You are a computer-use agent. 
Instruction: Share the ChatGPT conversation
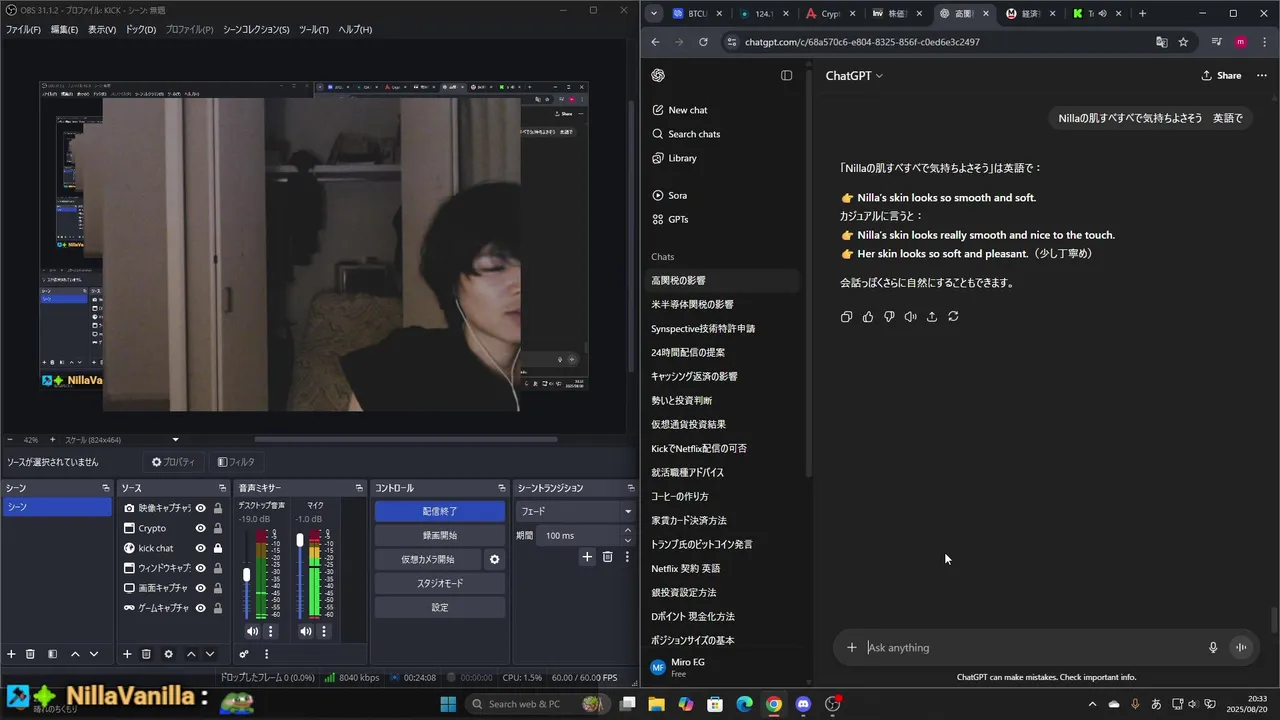[x=1221, y=76]
